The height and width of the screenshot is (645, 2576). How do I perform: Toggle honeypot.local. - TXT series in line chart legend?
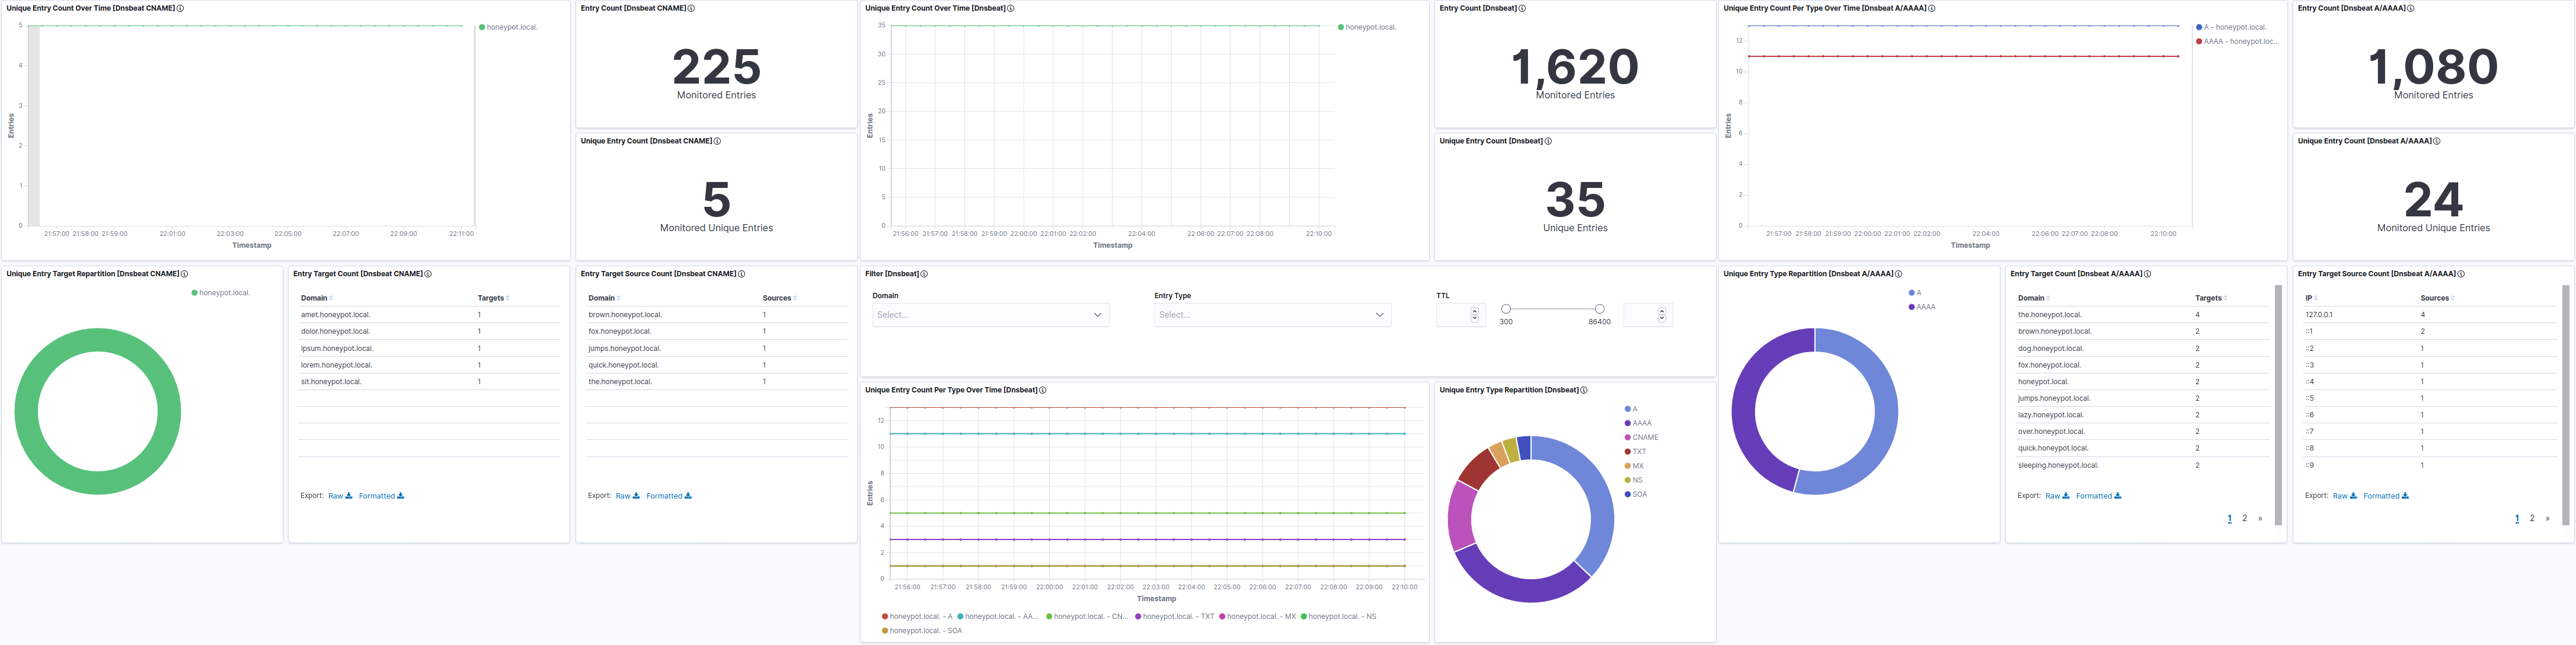1177,616
